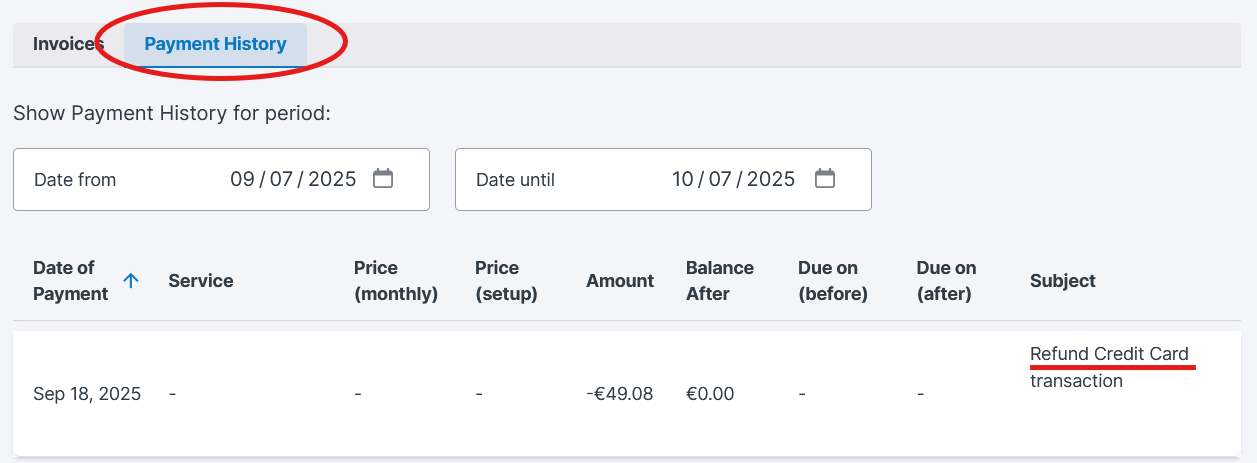Open the Date until calendar picker icon
The width and height of the screenshot is (1257, 463).
click(825, 179)
